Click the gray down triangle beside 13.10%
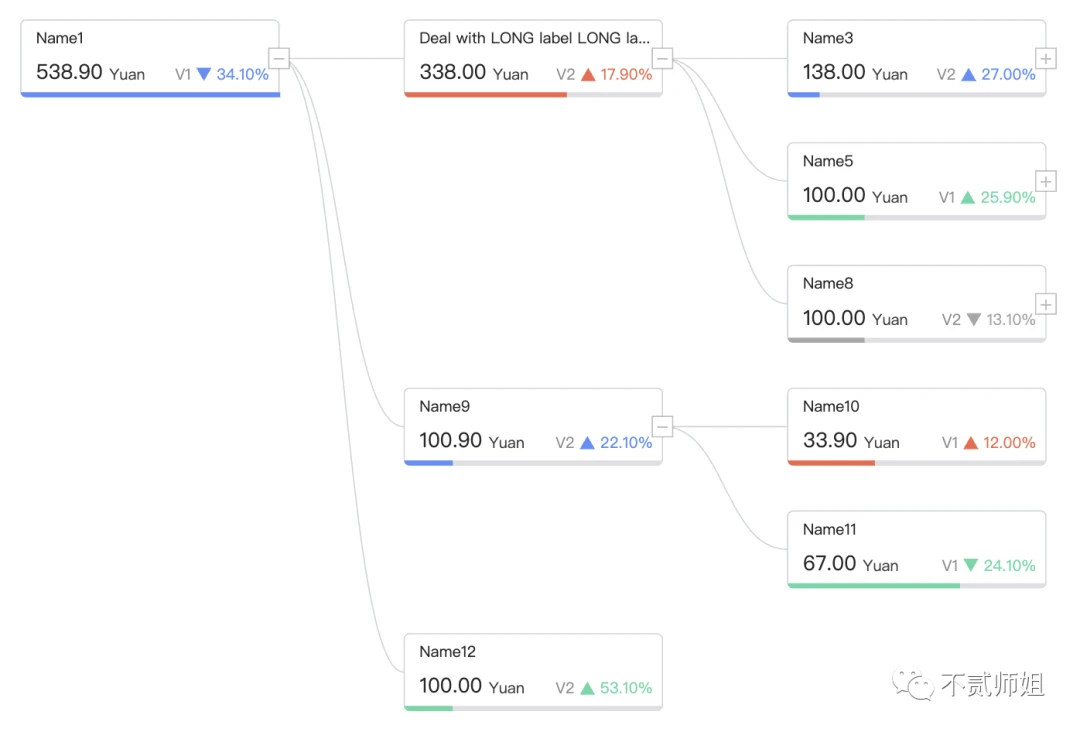This screenshot has height=732, width=1080. (973, 320)
